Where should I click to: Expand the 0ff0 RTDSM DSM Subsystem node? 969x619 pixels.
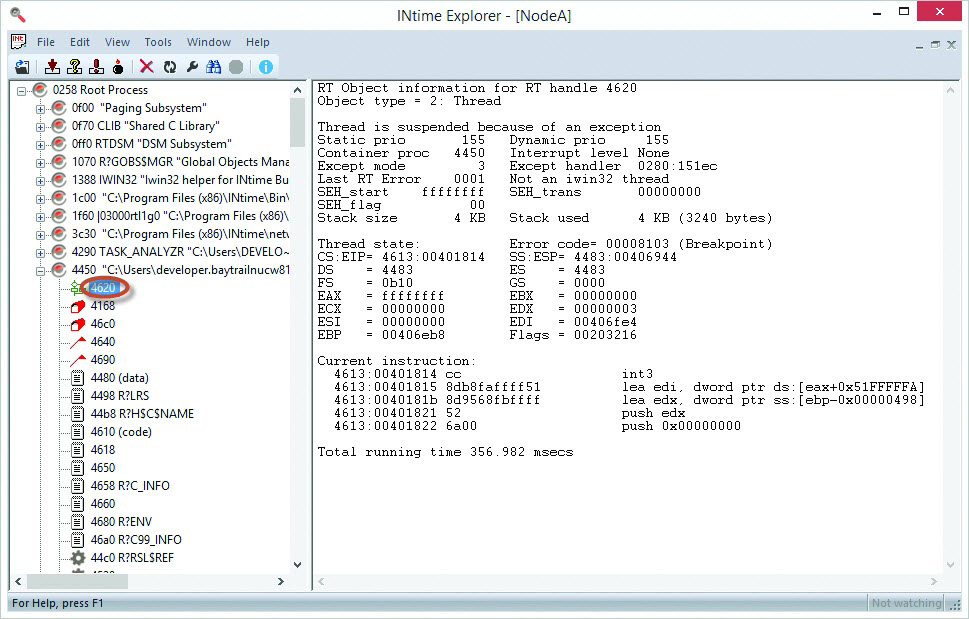pos(40,145)
